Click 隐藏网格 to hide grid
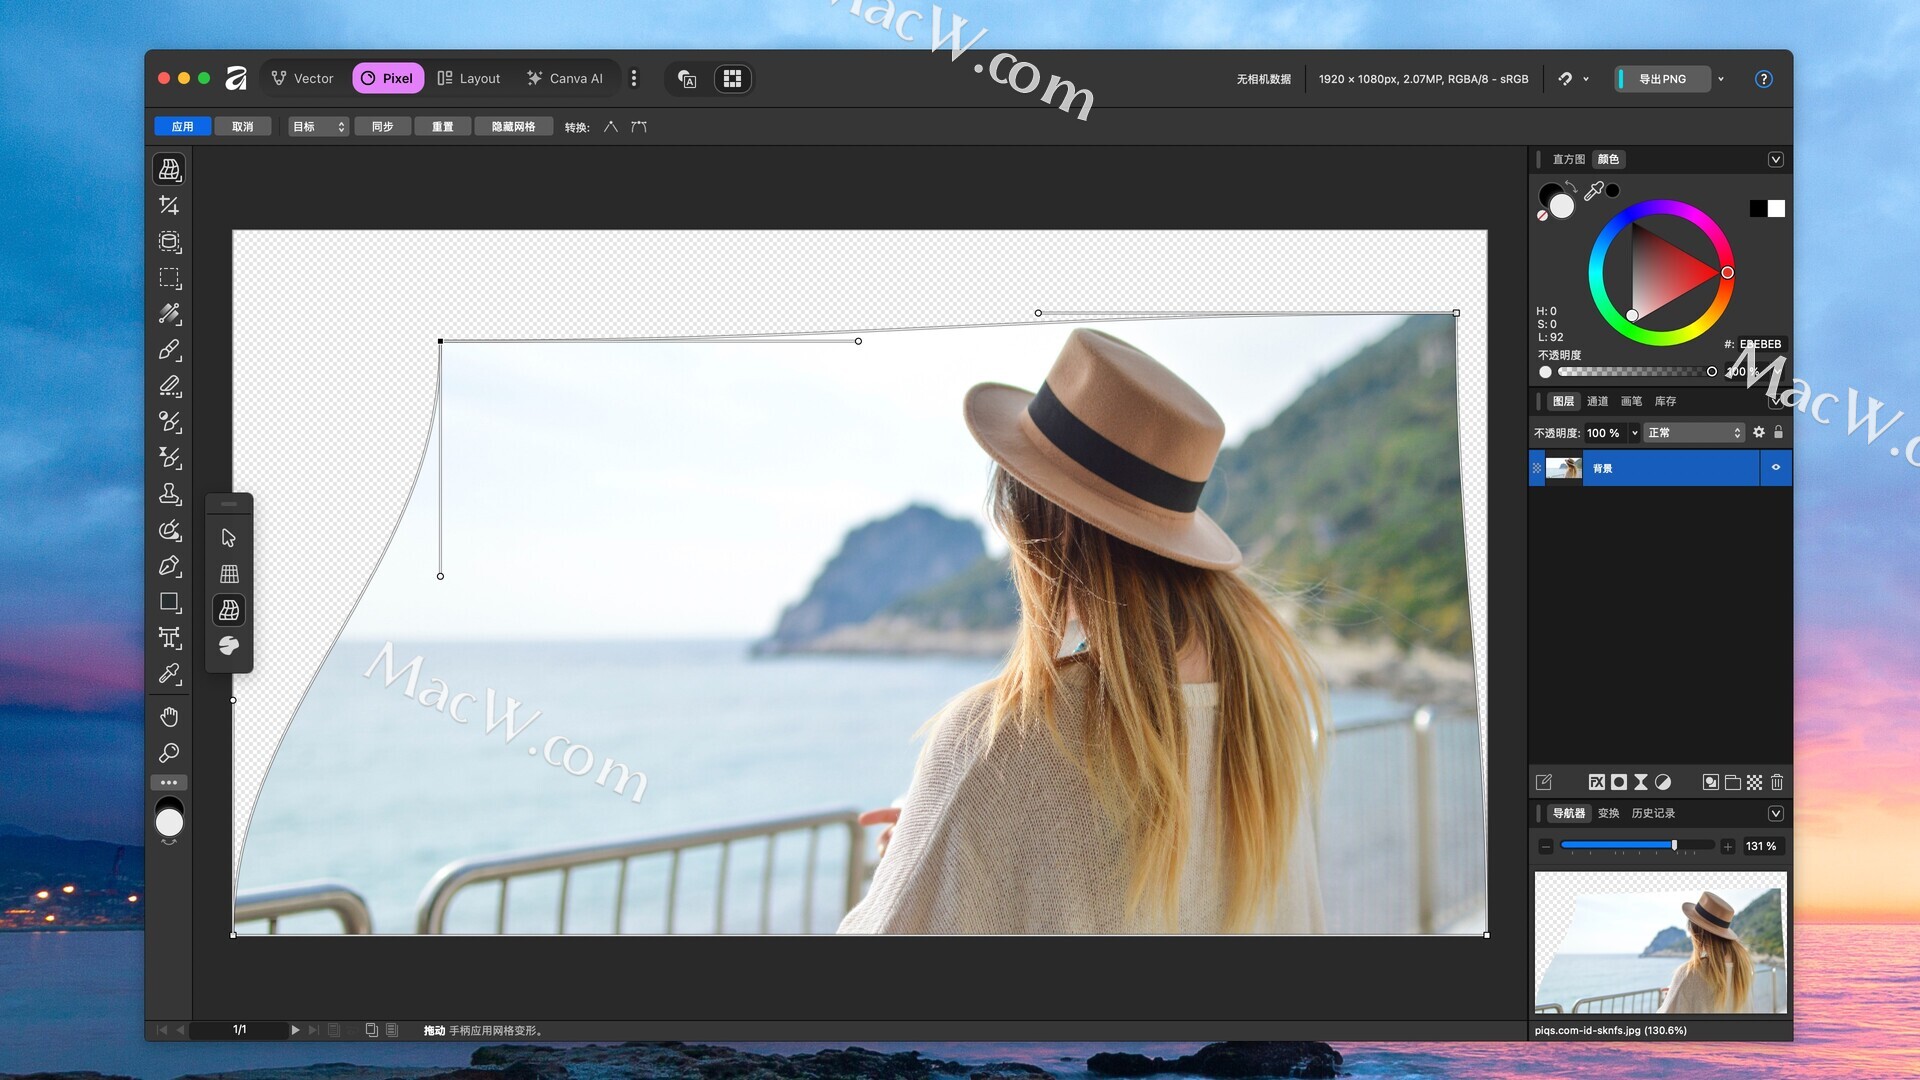Image resolution: width=1920 pixels, height=1080 pixels. click(513, 127)
